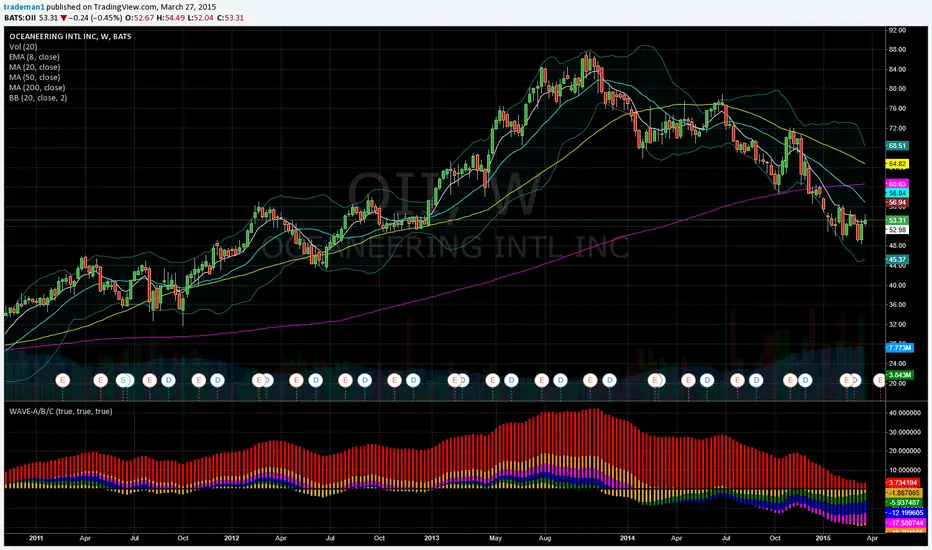Click the MA (50, close) indicator label

[34, 77]
